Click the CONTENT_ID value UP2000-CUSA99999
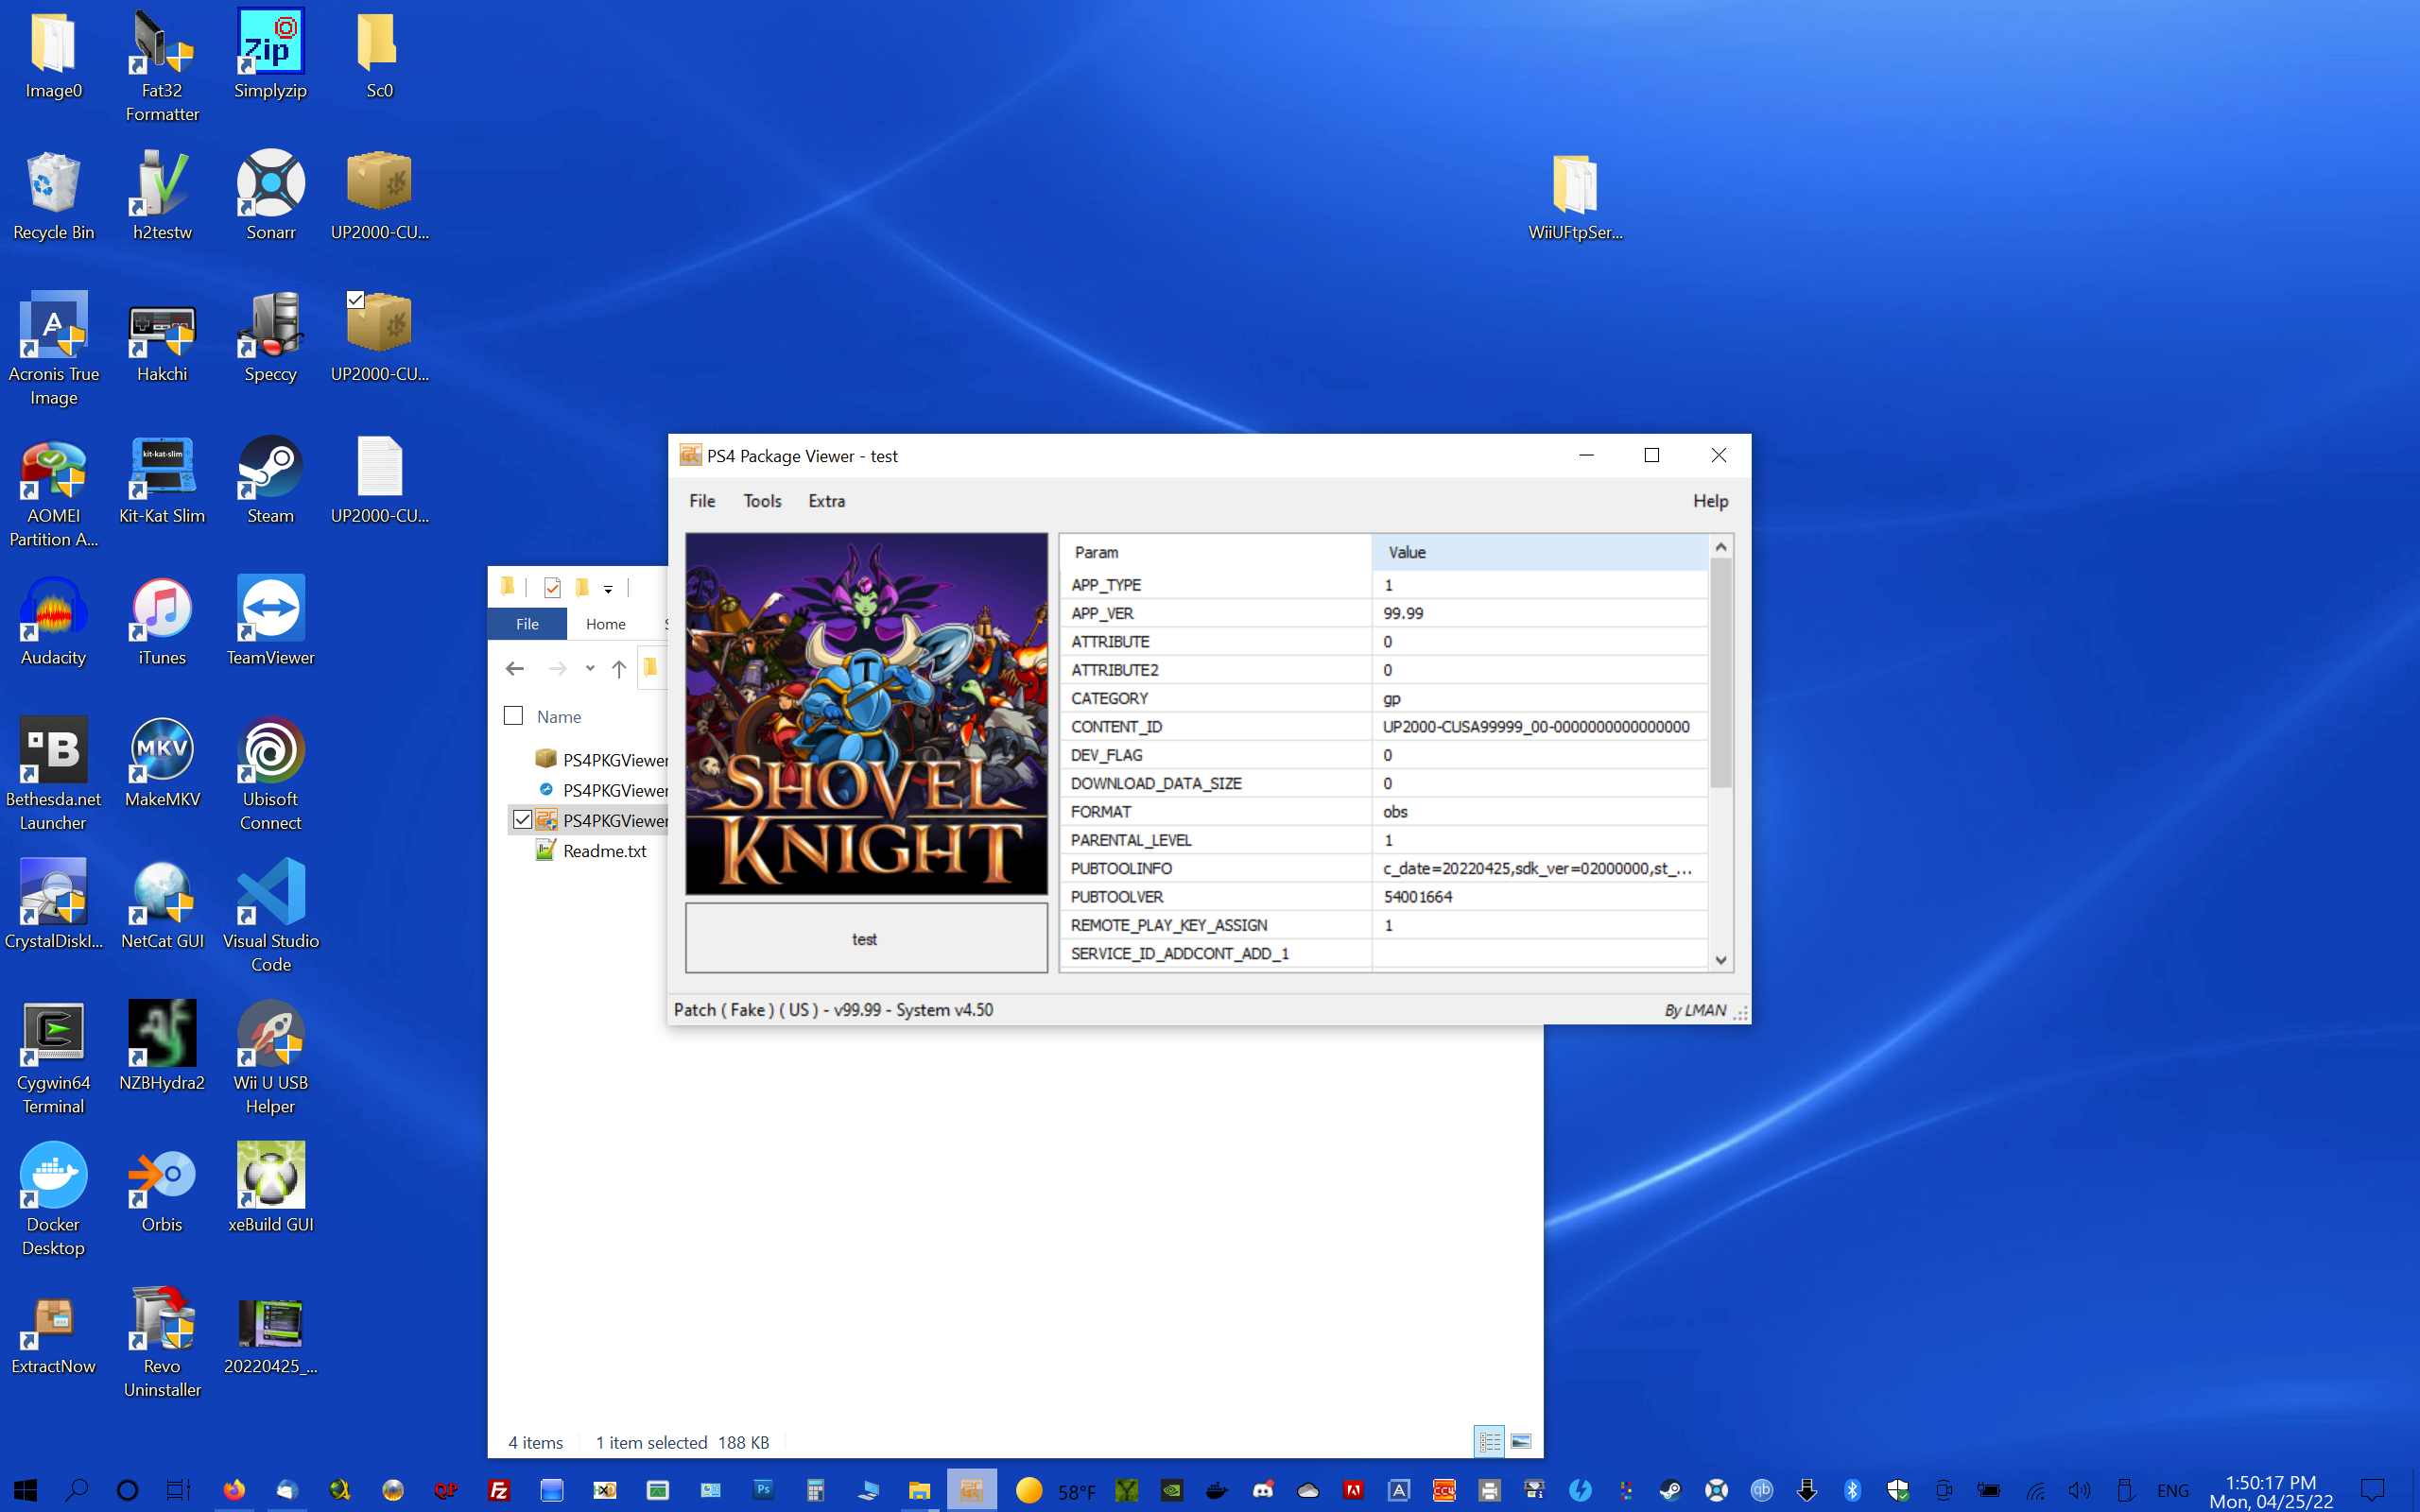2420x1512 pixels. click(1536, 727)
